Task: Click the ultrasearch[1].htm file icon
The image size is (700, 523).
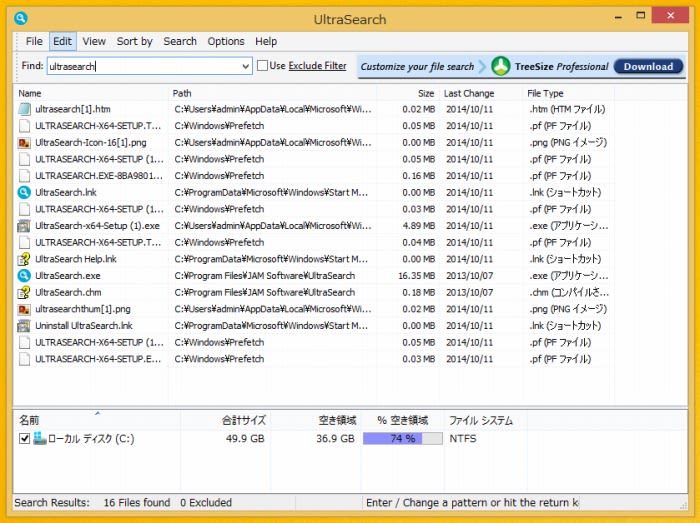Action: point(24,108)
